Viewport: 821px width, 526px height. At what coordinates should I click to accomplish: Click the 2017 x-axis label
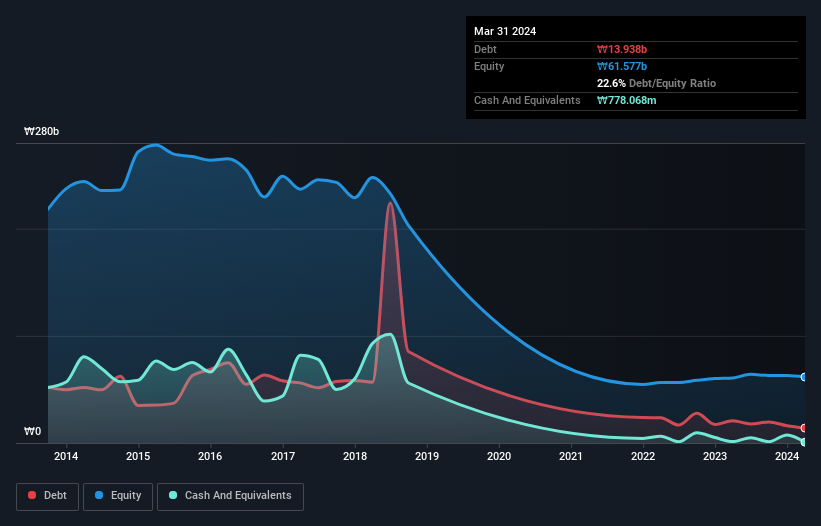[283, 456]
